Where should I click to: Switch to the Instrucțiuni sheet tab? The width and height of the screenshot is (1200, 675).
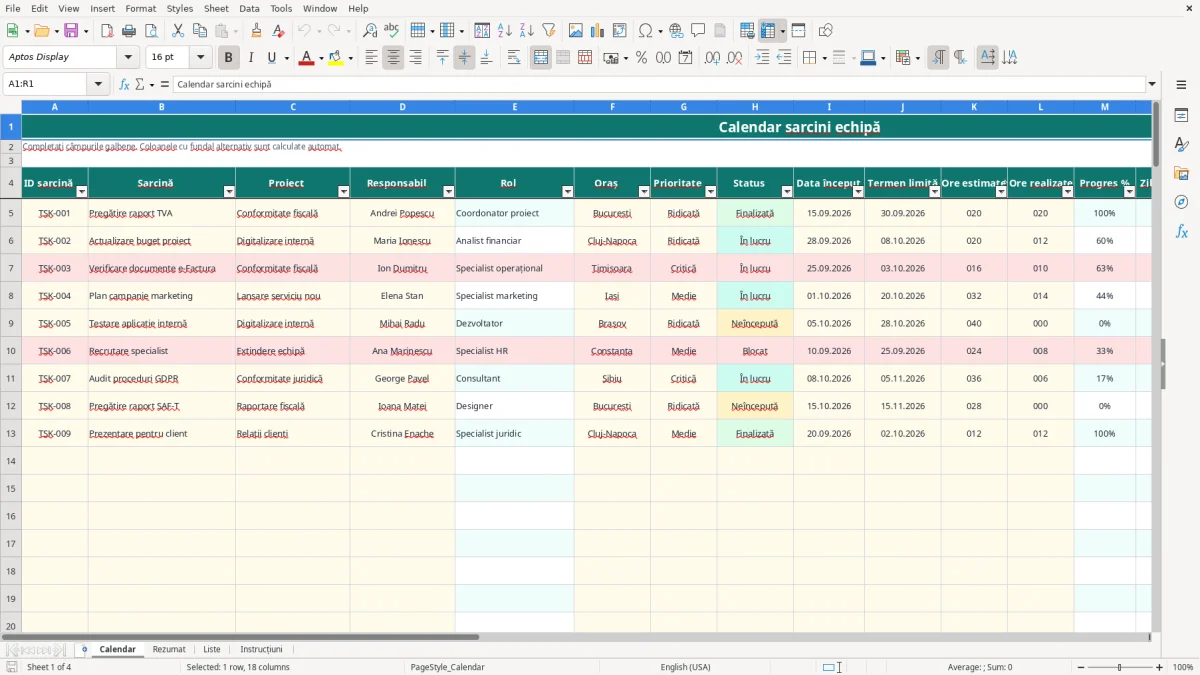[261, 649]
